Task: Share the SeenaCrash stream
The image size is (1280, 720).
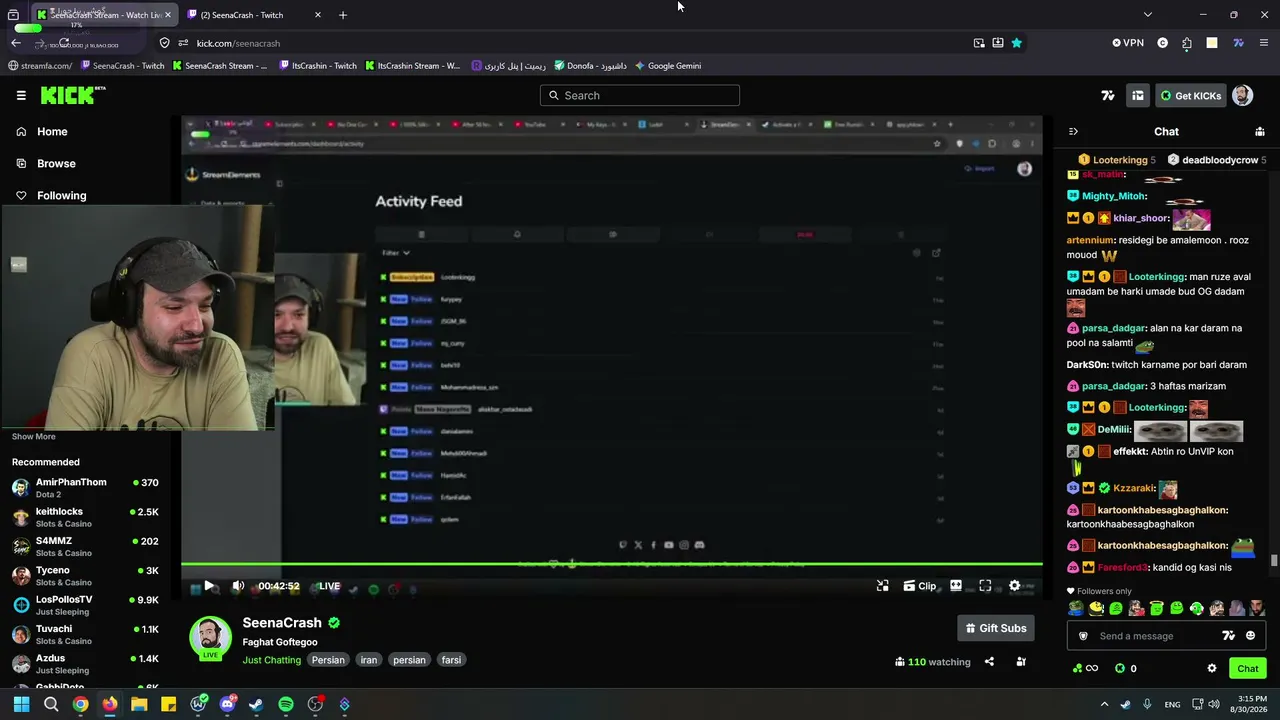Action: 989,661
